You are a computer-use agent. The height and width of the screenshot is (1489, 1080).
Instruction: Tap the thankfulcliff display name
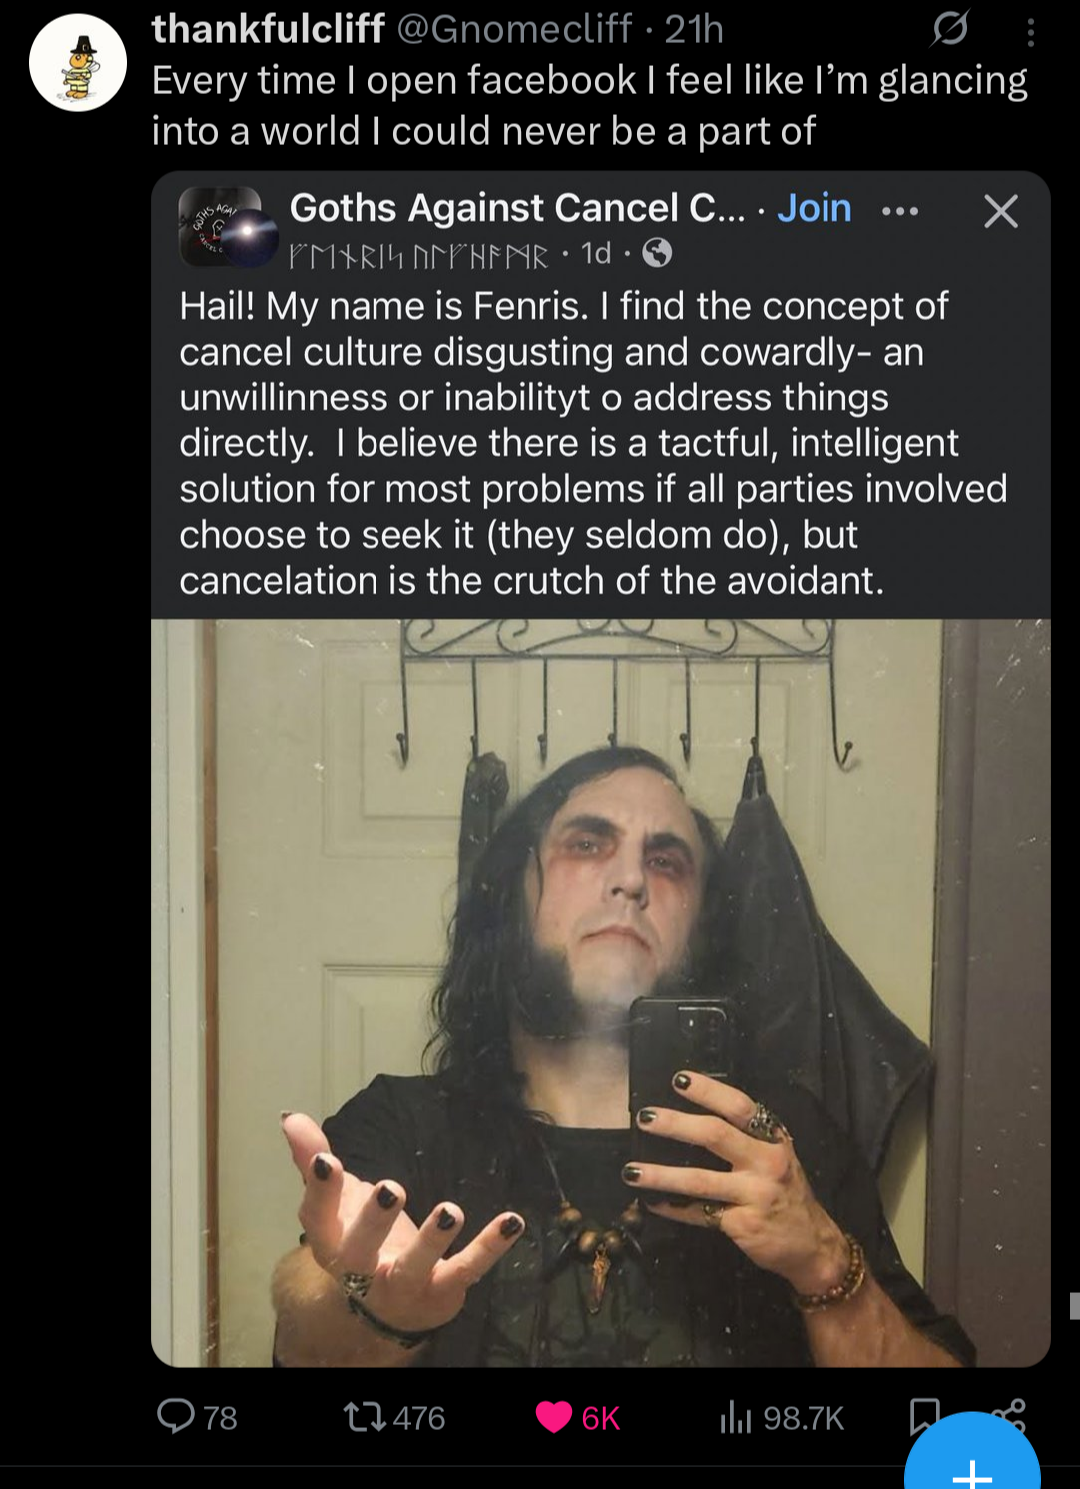267,29
